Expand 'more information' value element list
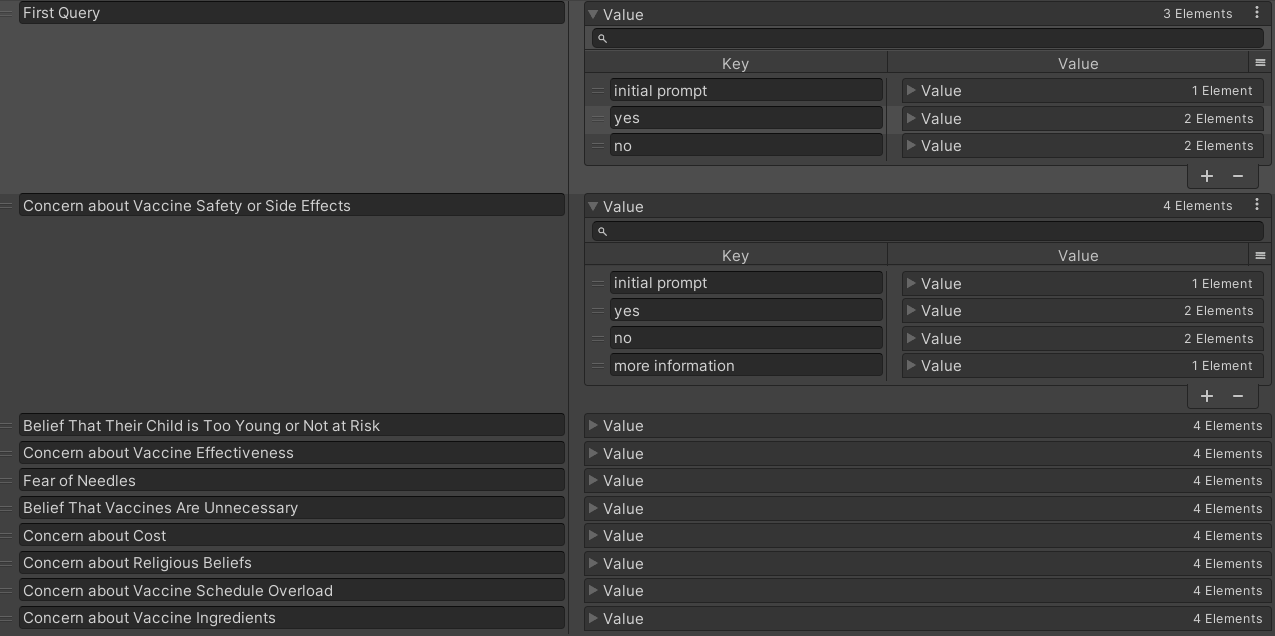Viewport: 1275px width, 636px height. [911, 366]
